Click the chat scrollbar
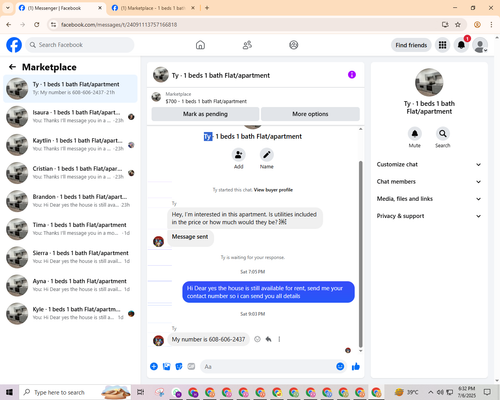Viewport: 500px width, 400px height. pyautogui.click(x=360, y=254)
